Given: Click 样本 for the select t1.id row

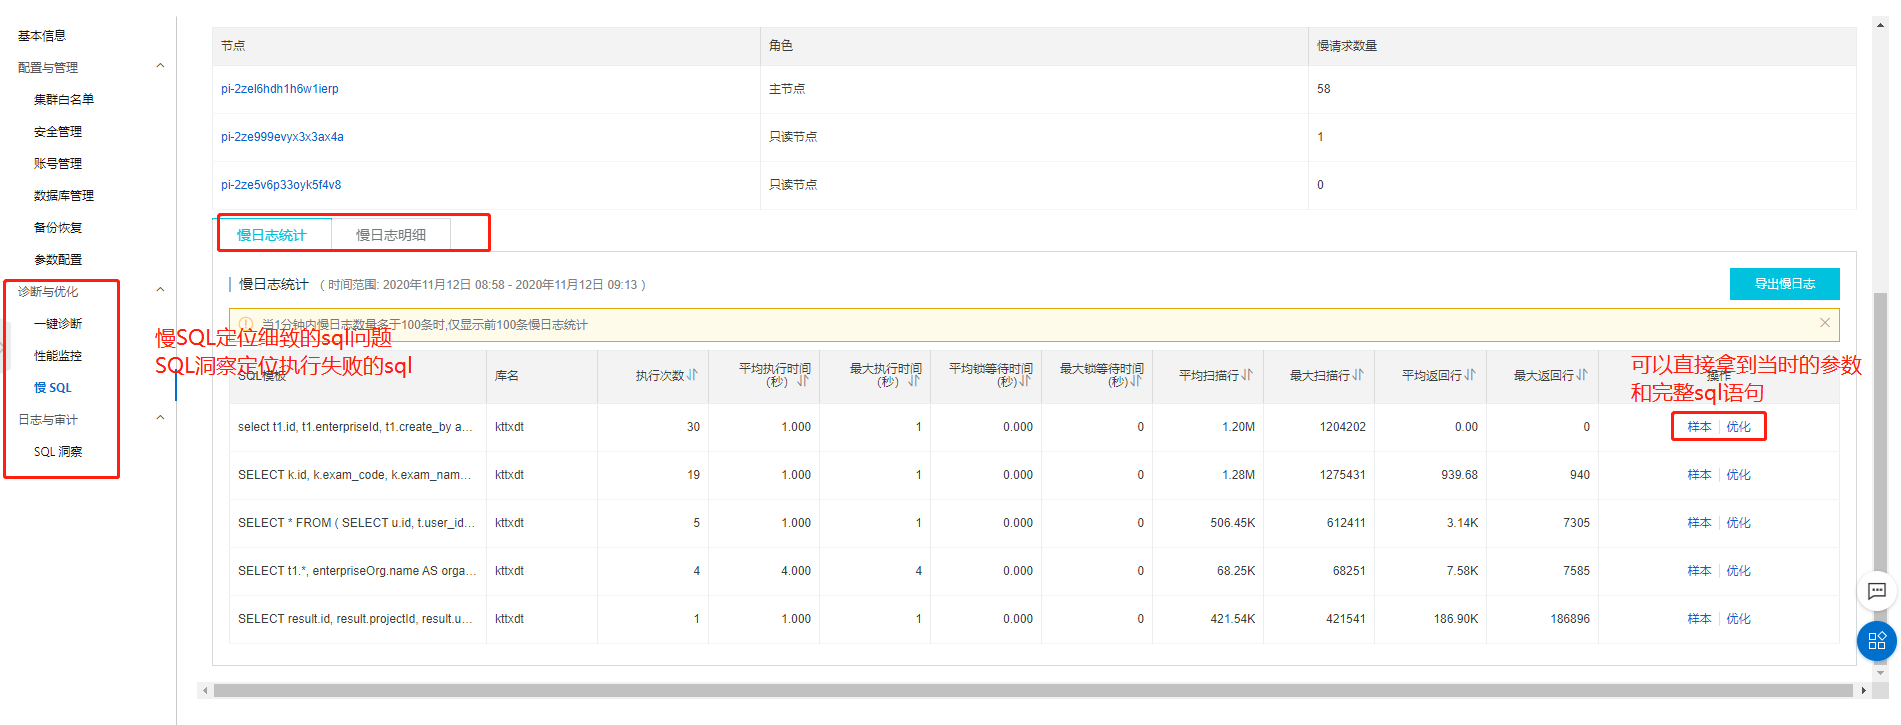Looking at the screenshot, I should (1699, 427).
